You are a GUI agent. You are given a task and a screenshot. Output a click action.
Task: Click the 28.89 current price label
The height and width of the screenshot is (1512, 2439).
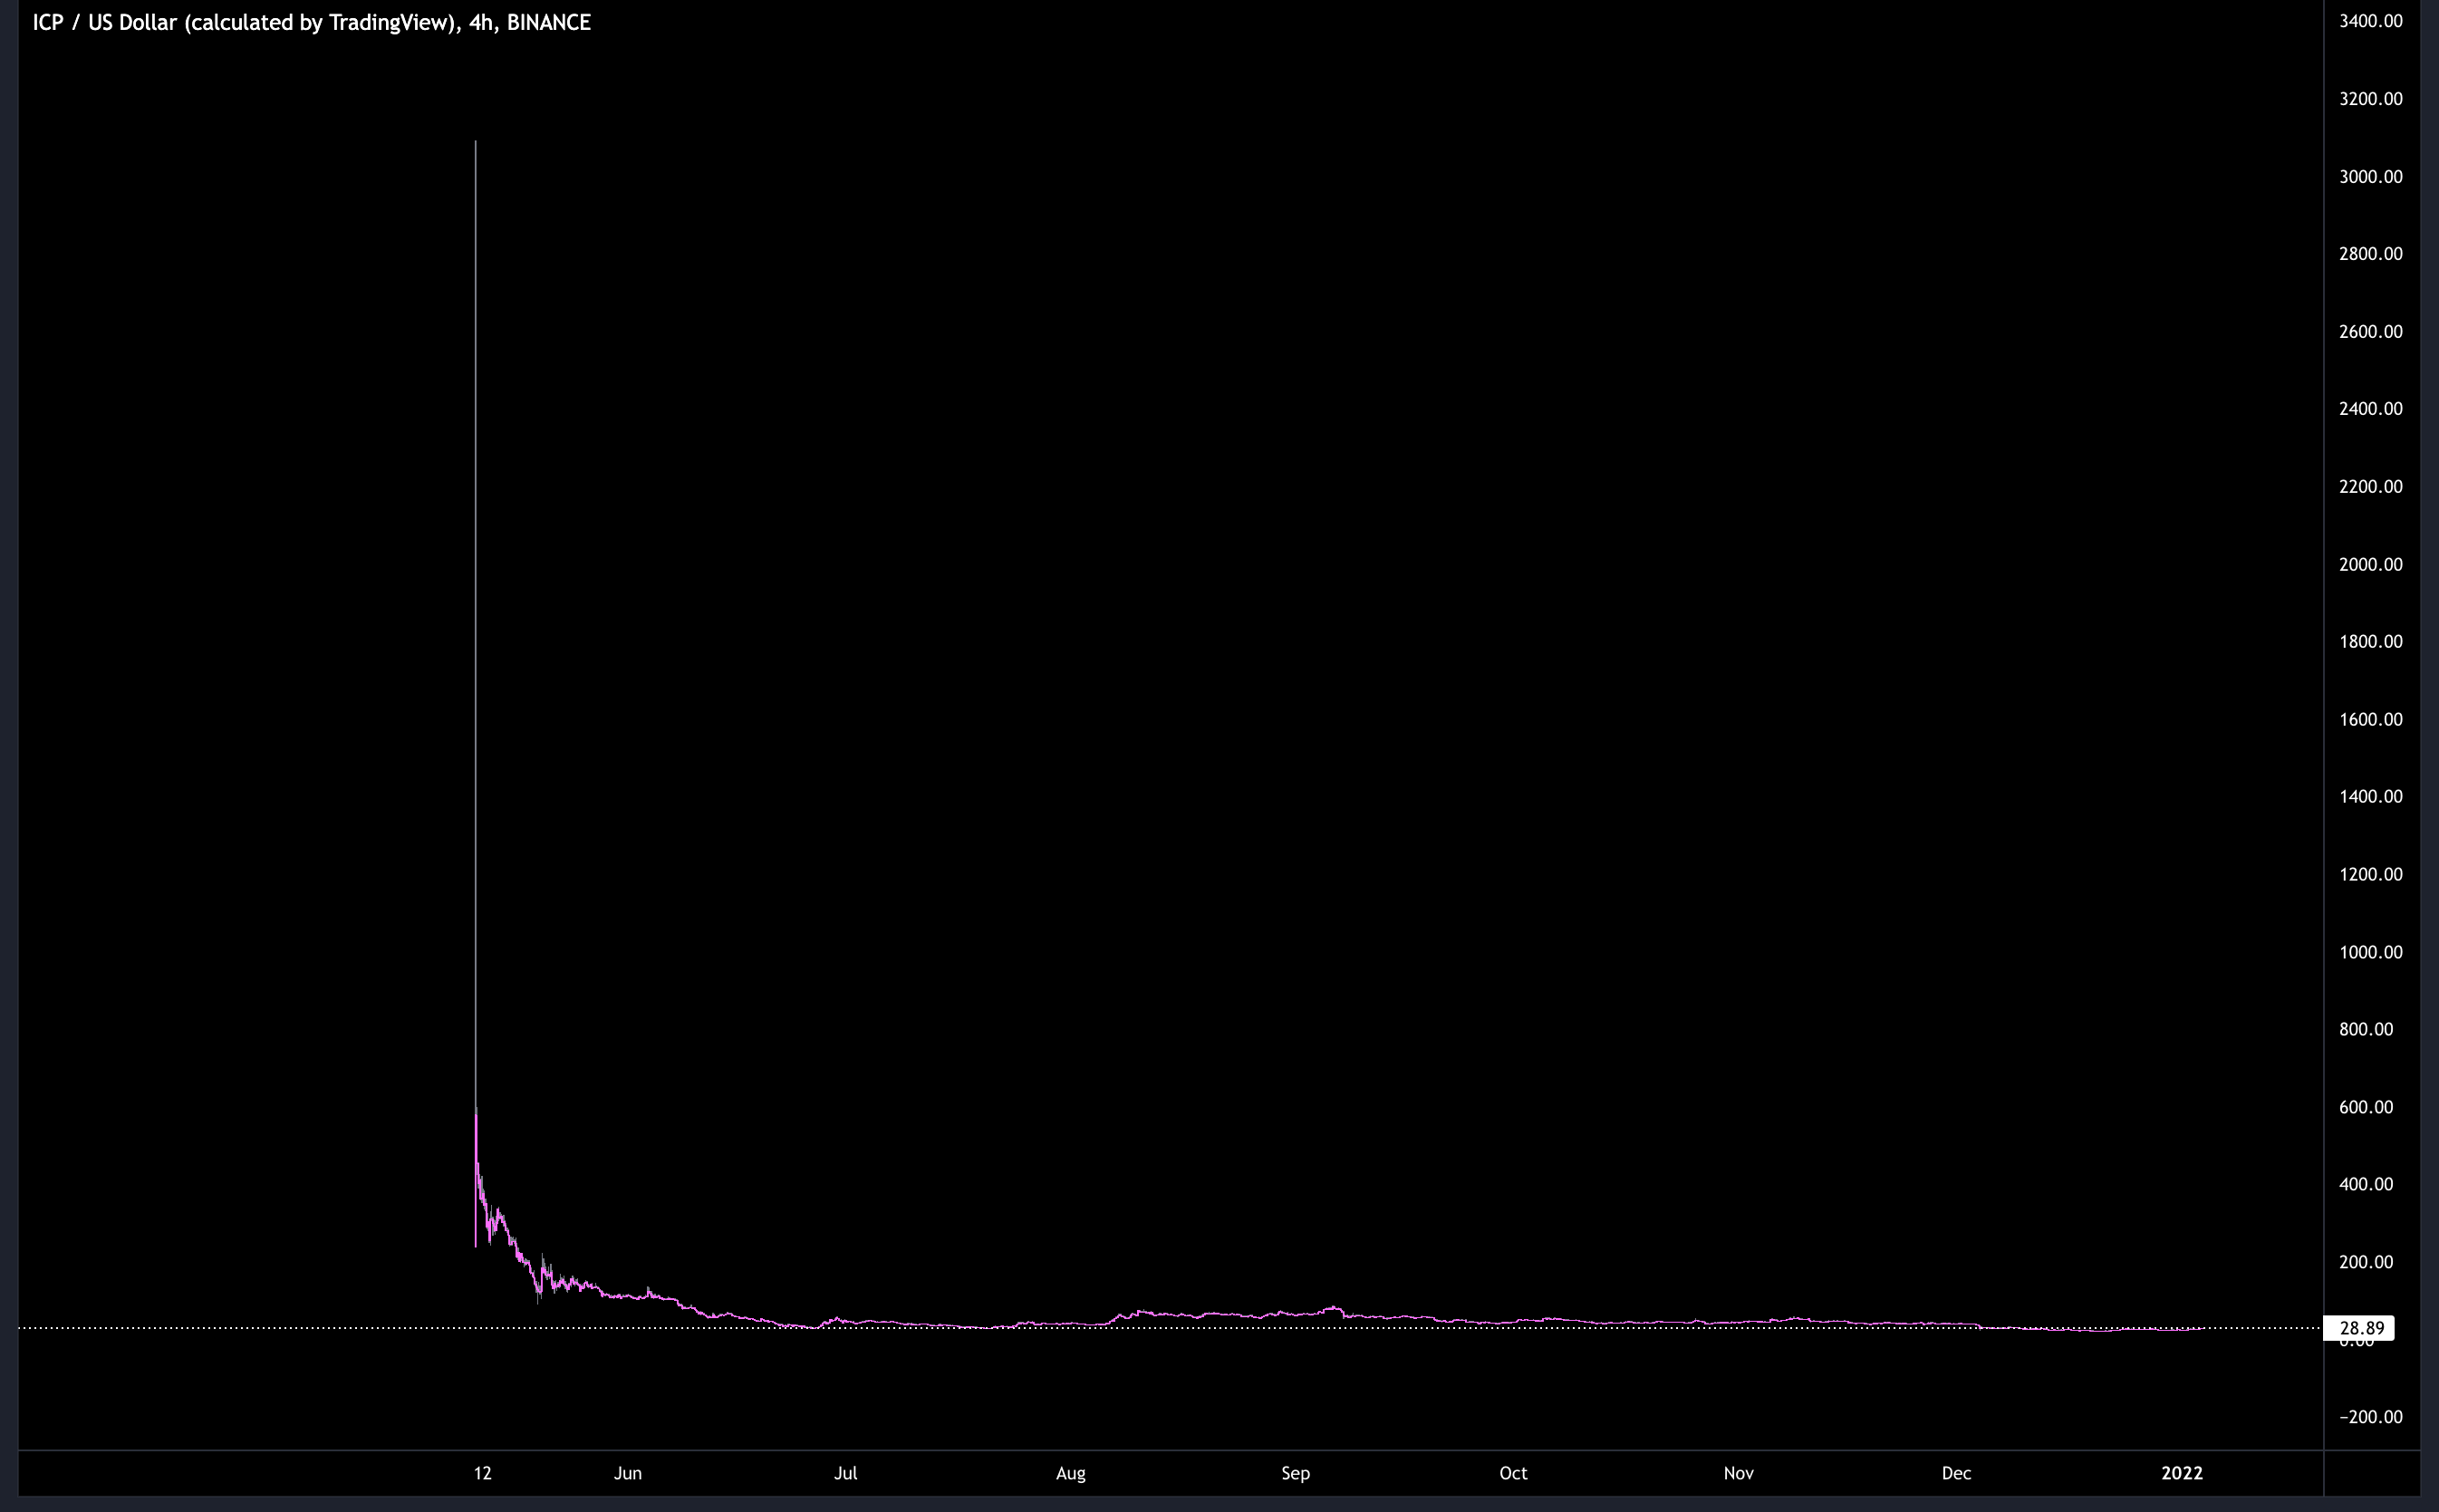coord(2360,1329)
